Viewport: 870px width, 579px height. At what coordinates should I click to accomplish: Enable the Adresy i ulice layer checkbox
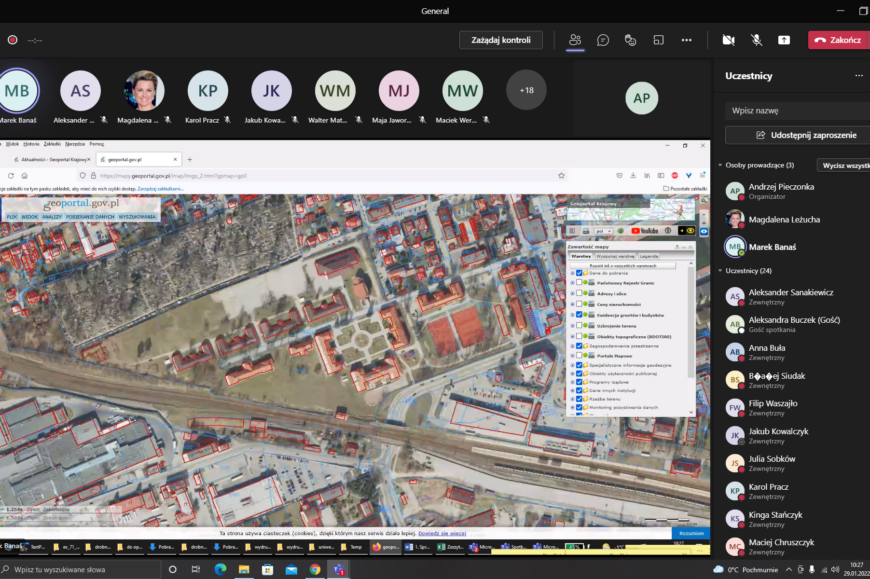[579, 293]
